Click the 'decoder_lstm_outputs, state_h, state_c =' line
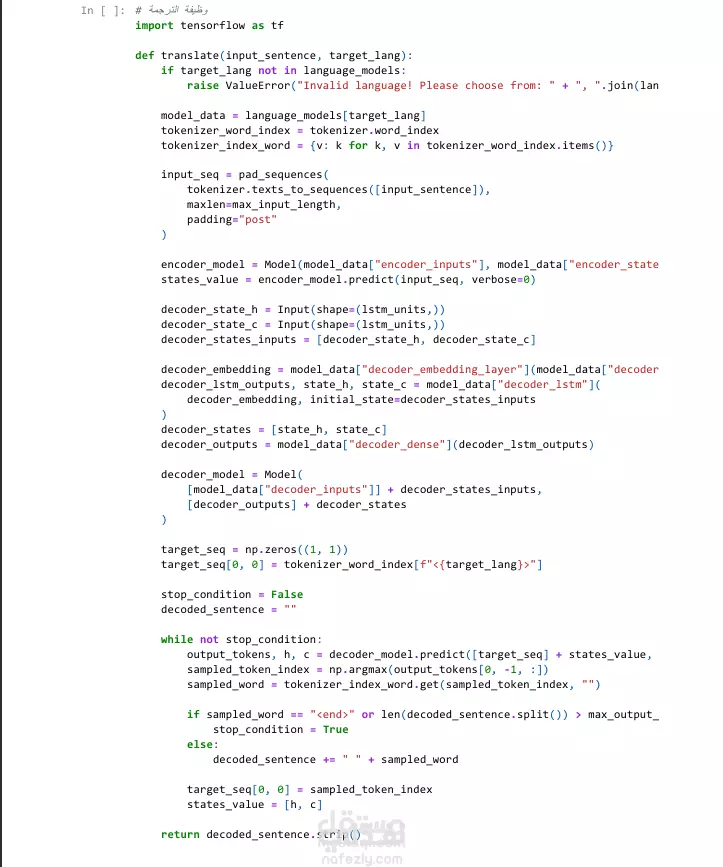The height and width of the screenshot is (867, 723). 381,384
